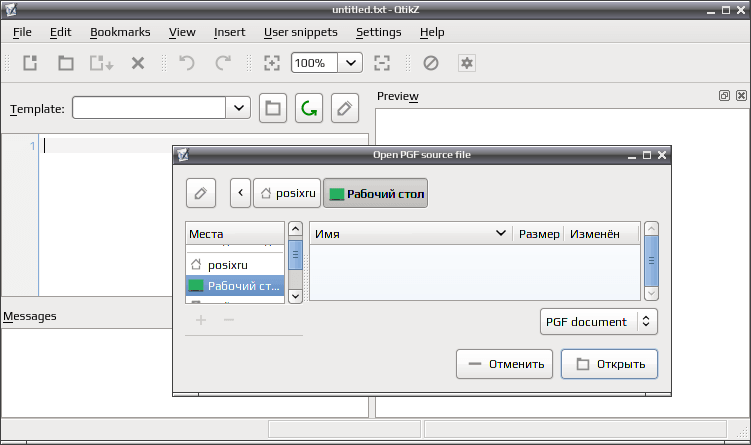This screenshot has width=751, height=445.
Task: Click the Close document X toolbar icon
Action: pos(138,63)
